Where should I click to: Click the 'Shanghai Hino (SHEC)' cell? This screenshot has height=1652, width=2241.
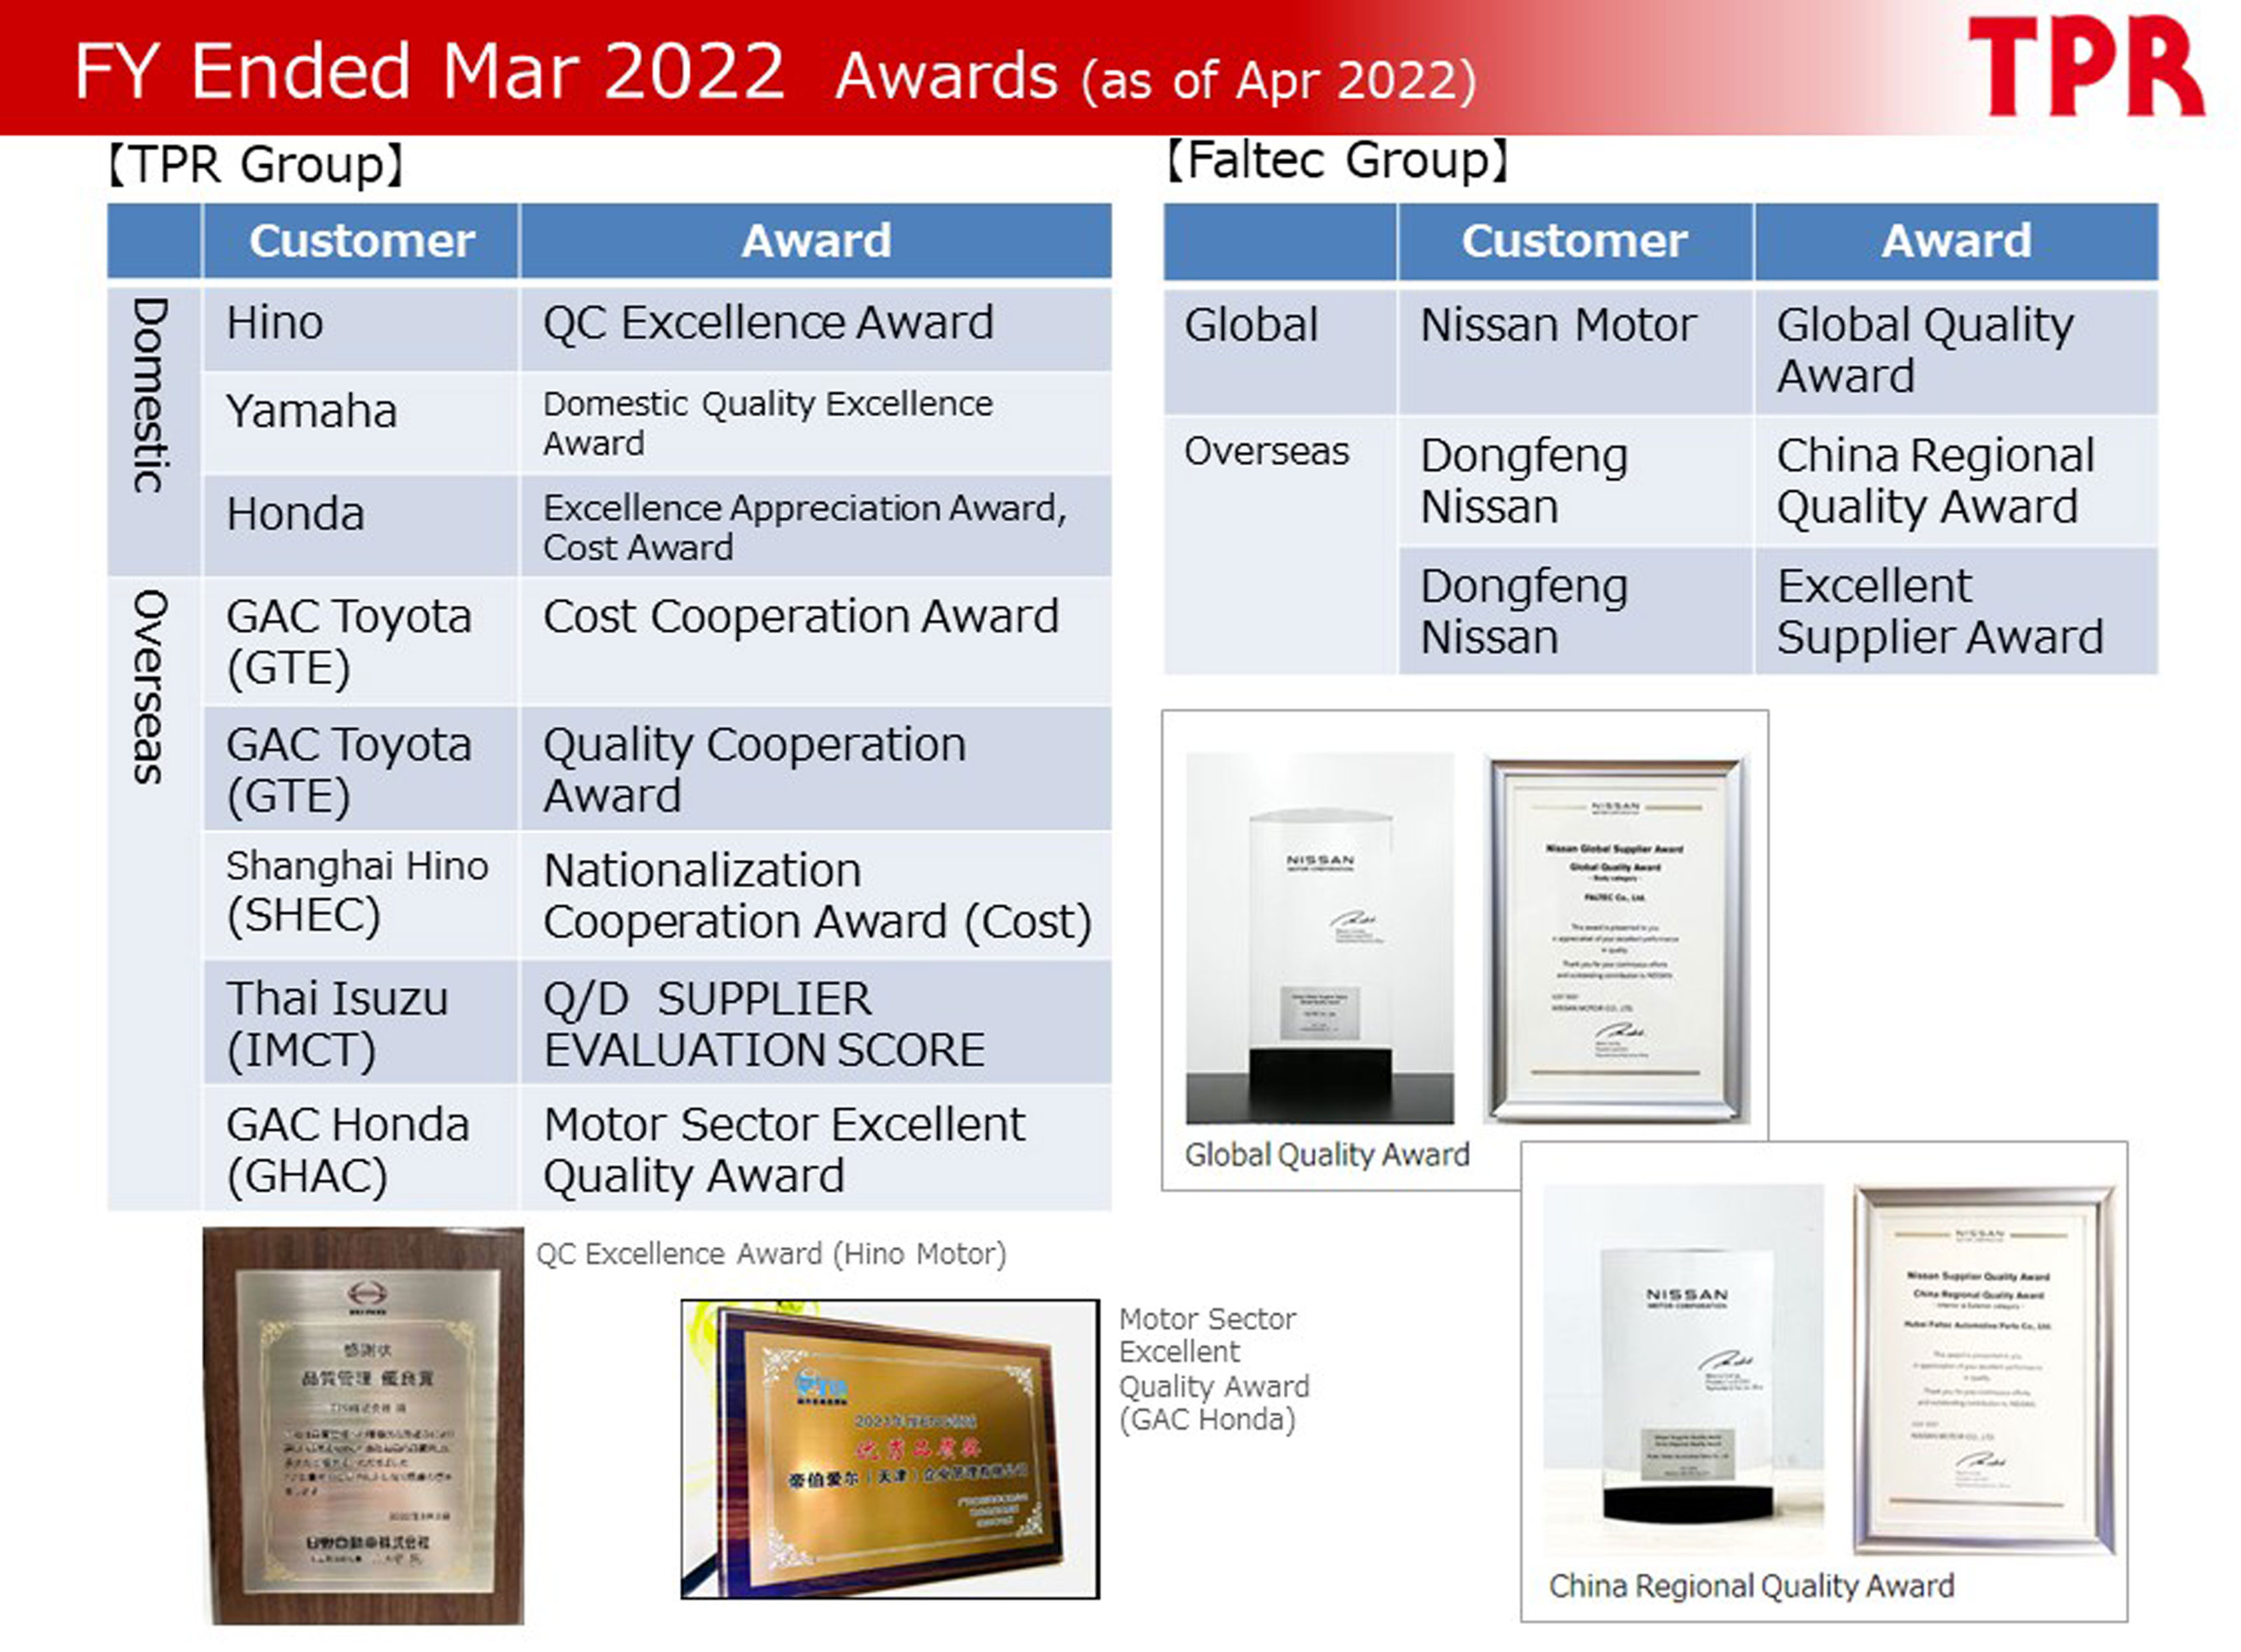point(361,895)
